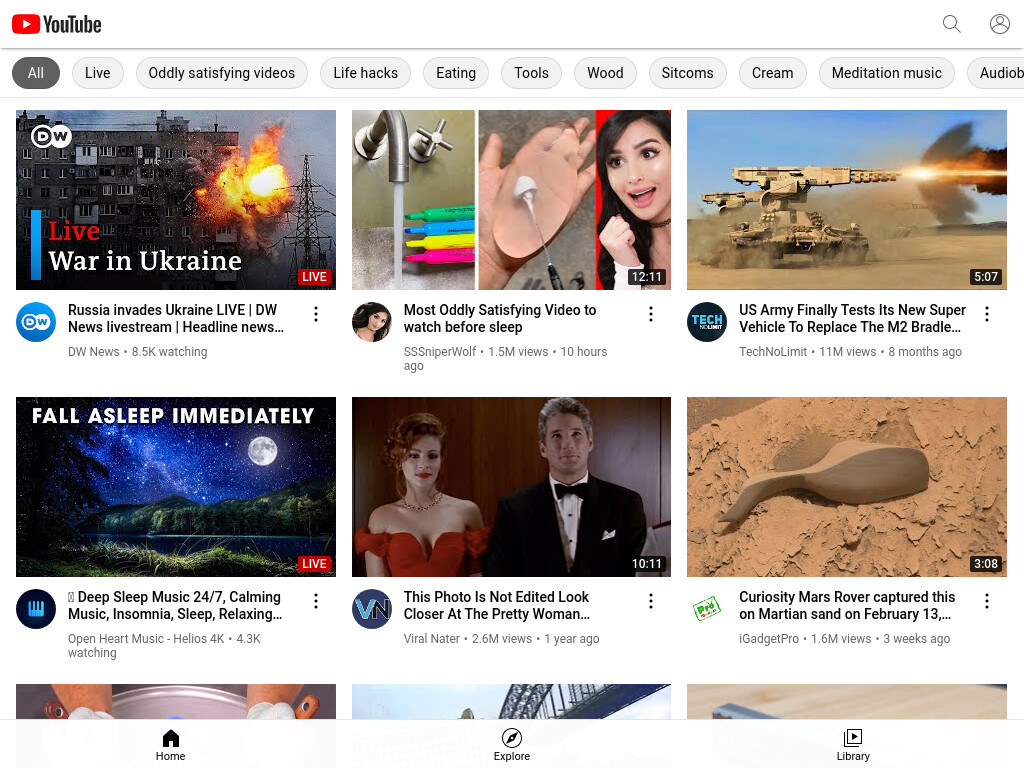Screen dimensions: 1024x768
Task: Open options menu for Pretty Woman video
Action: 650,601
